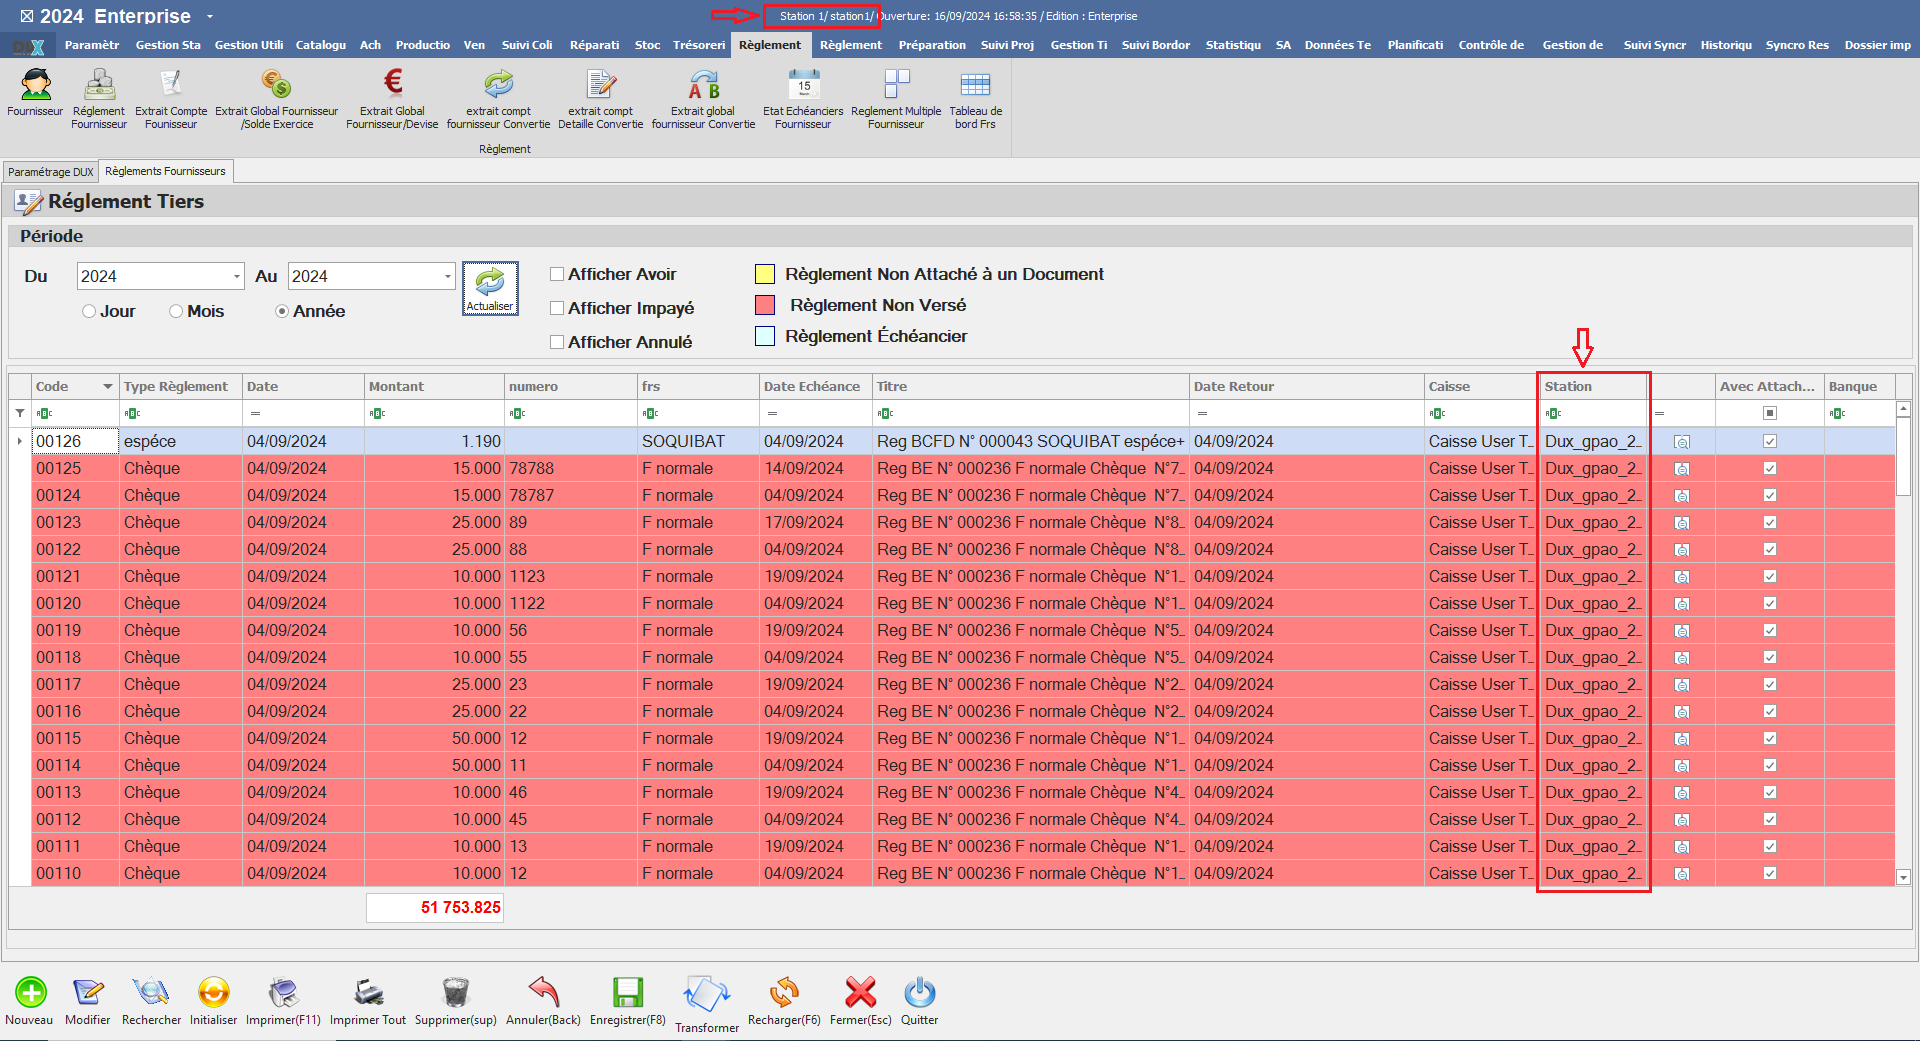Open filter operator for Type Règlement column
1920x1041 pixels.
click(132, 413)
